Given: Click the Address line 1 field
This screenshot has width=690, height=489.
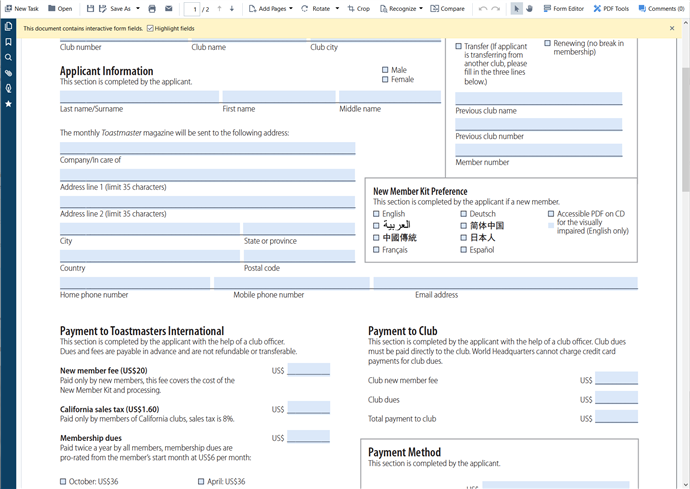Looking at the screenshot, I should point(207,175).
